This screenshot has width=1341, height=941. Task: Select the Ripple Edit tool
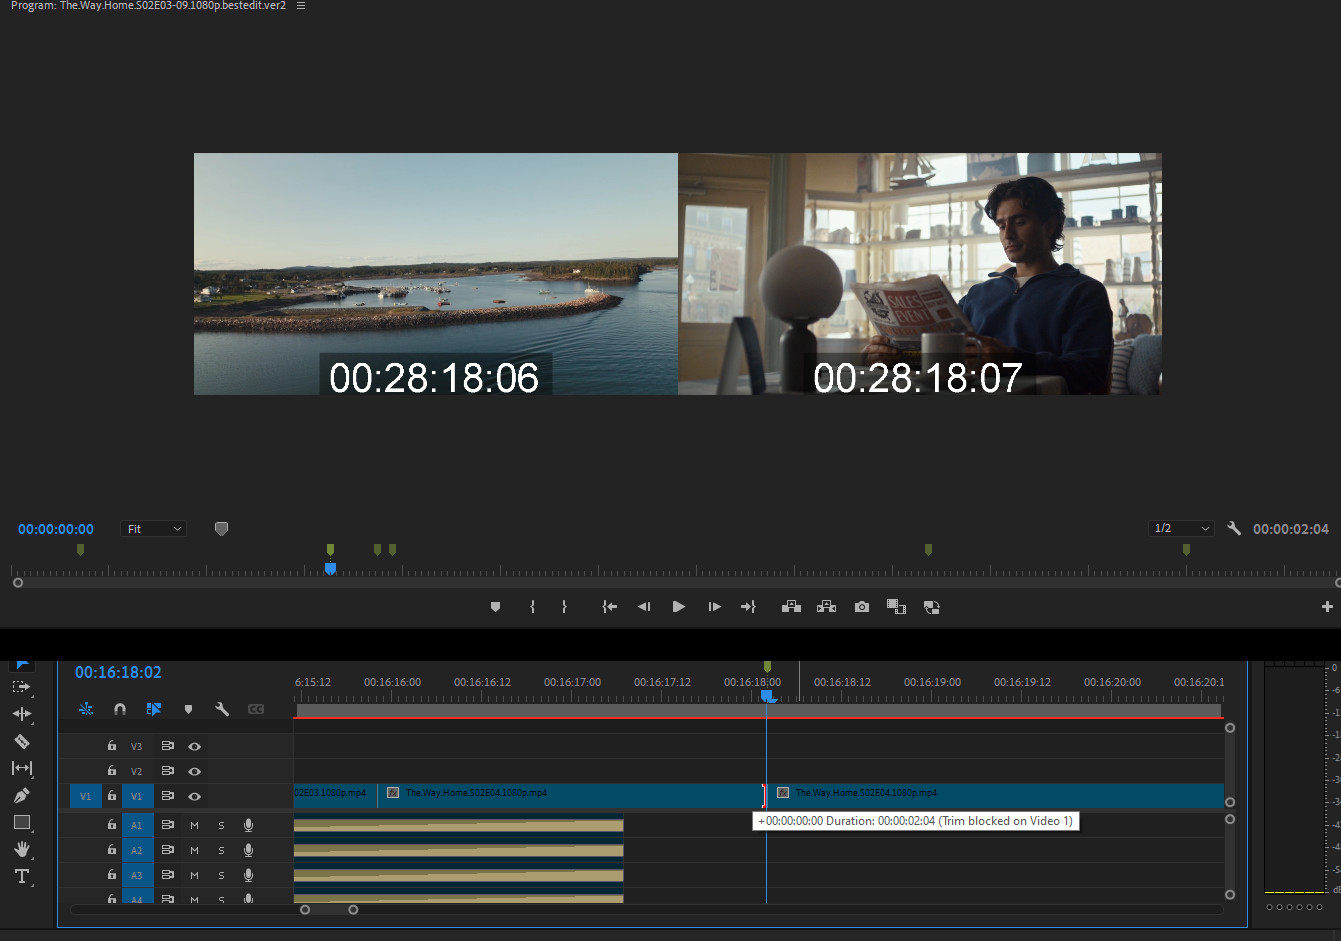pyautogui.click(x=21, y=714)
